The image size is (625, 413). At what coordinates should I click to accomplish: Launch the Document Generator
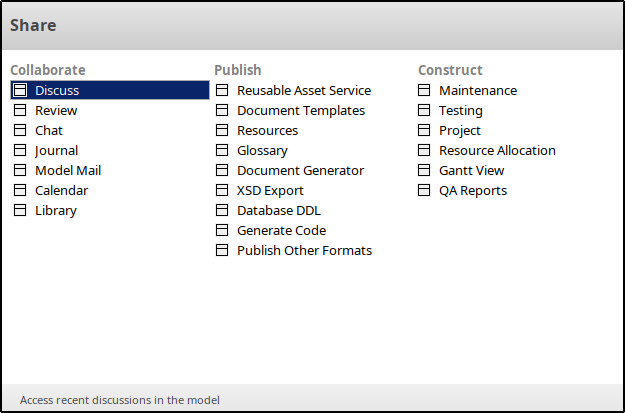(300, 170)
